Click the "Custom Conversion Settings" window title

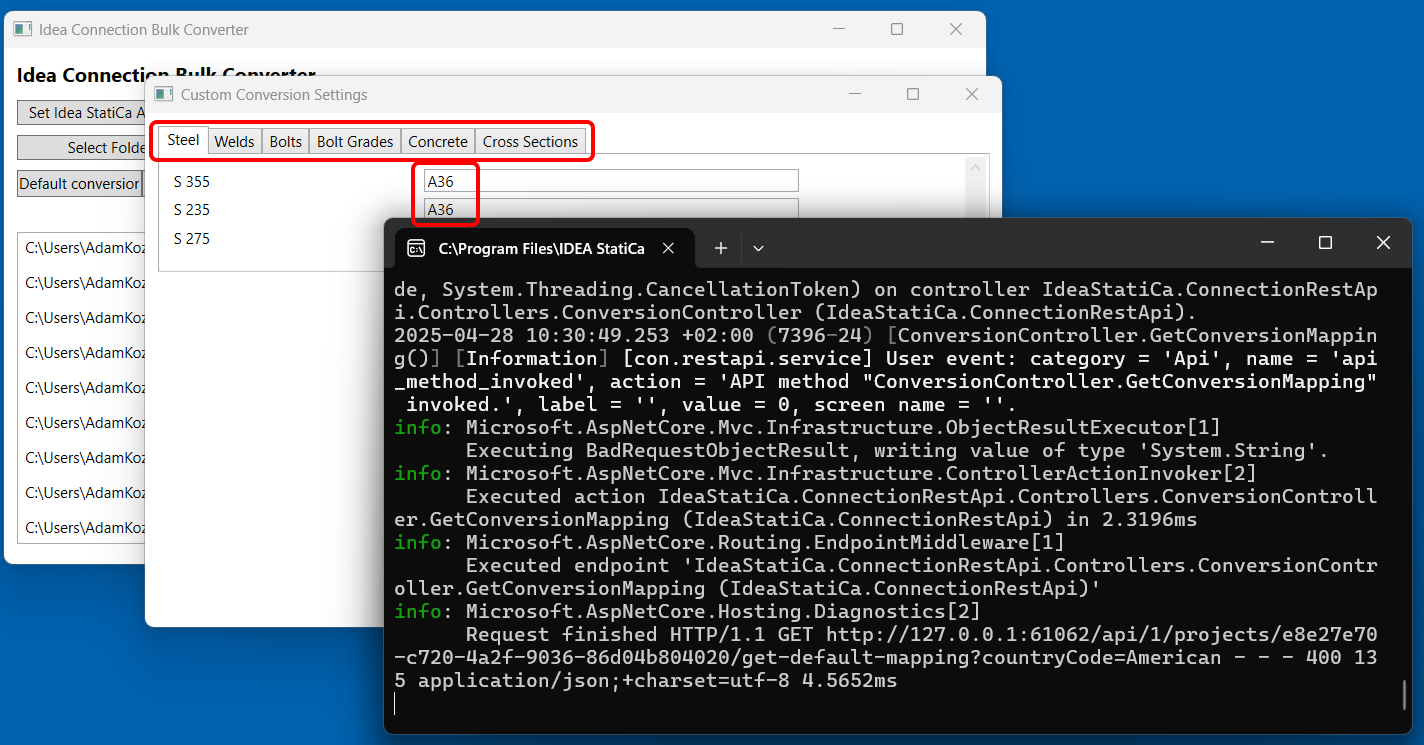point(274,95)
